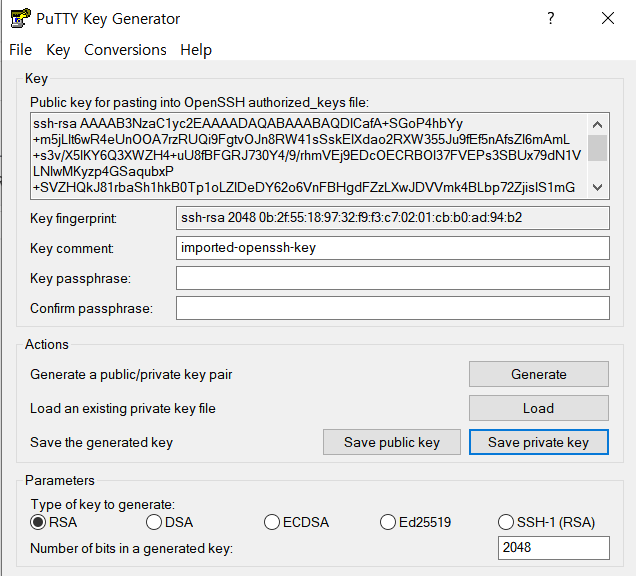Viewport: 636px width, 576px height.
Task: Click the 'Key passphrase:' label
Action: pyautogui.click(x=80, y=278)
